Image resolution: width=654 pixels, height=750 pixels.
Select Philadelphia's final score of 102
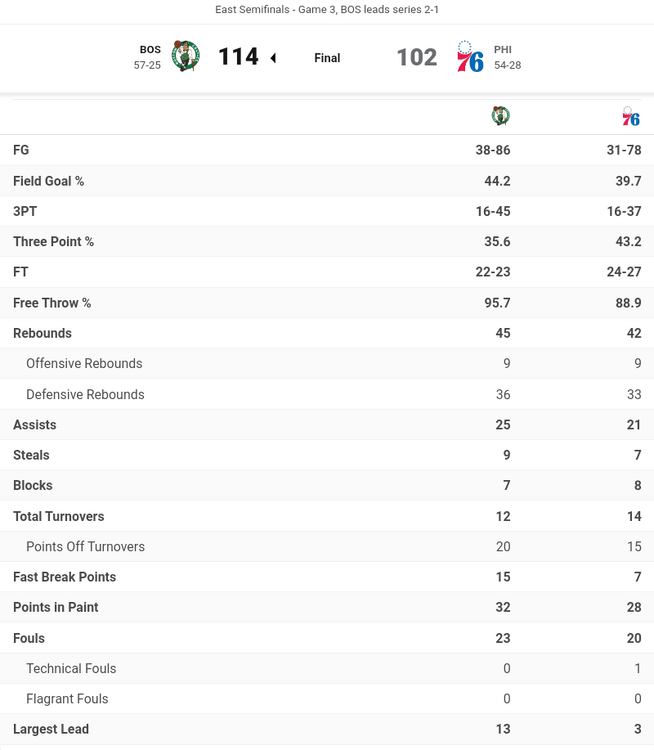click(x=416, y=57)
